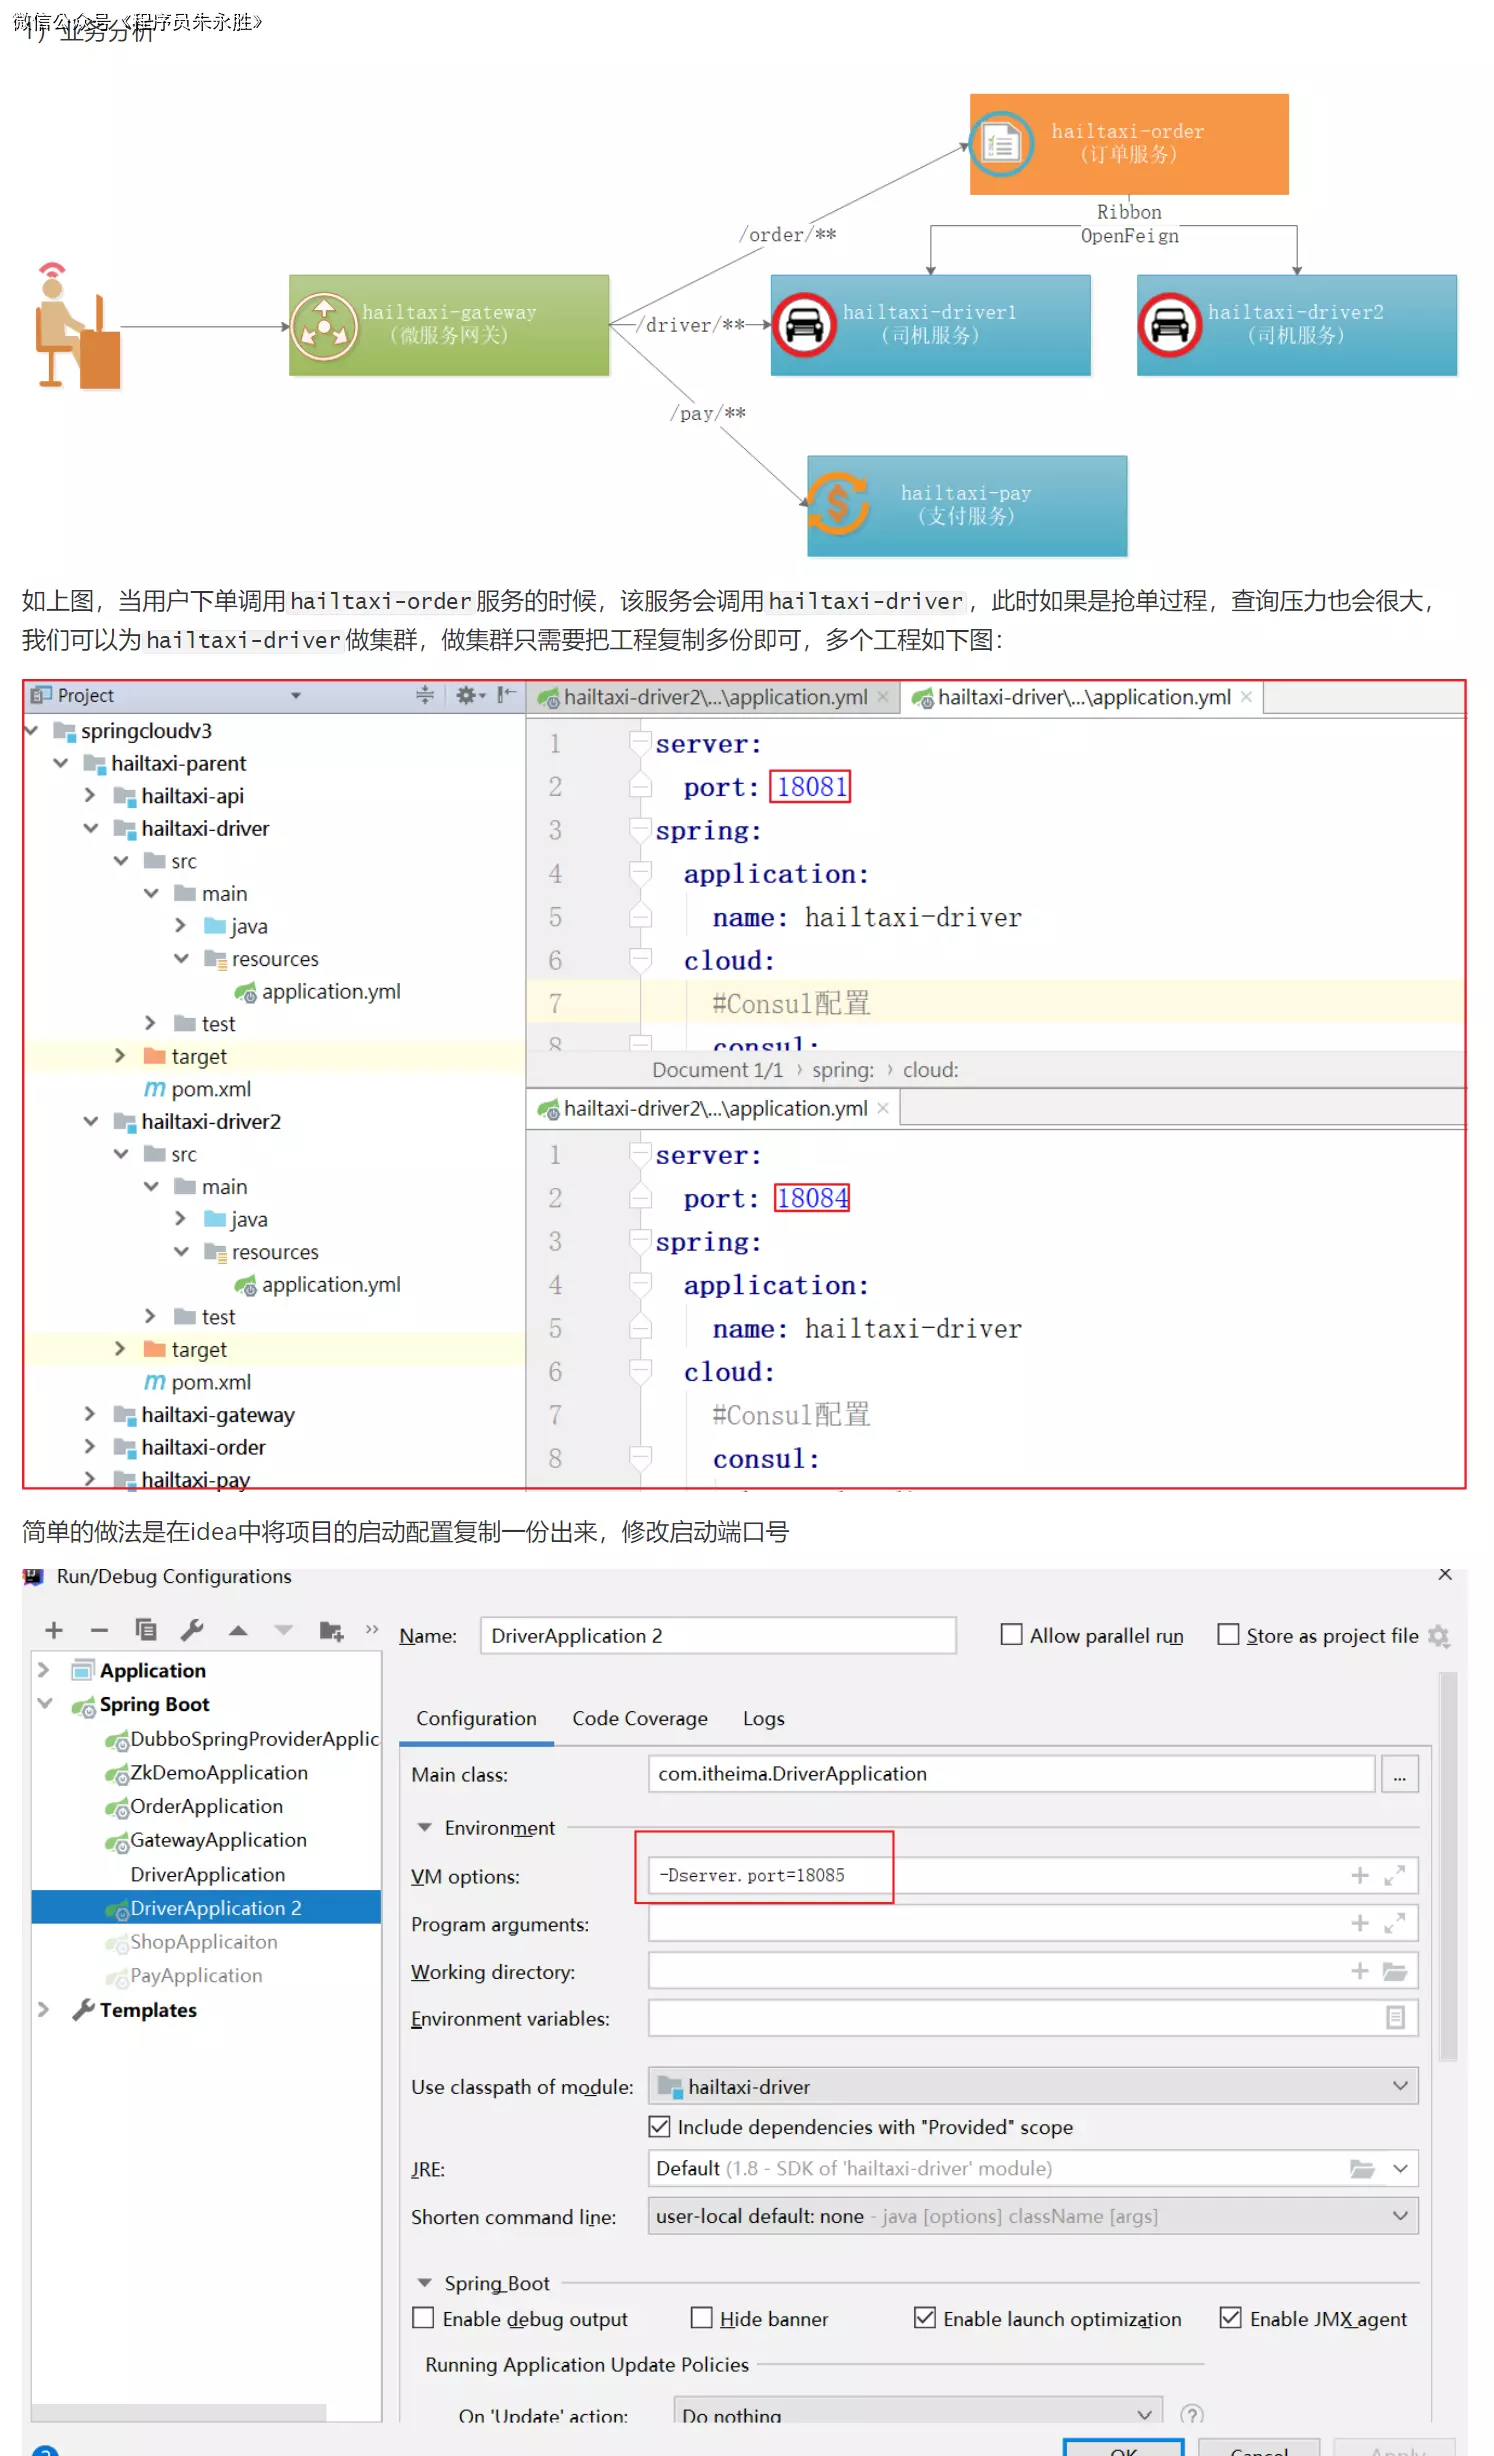
Task: Click into the VM options input field
Action: tap(990, 1876)
